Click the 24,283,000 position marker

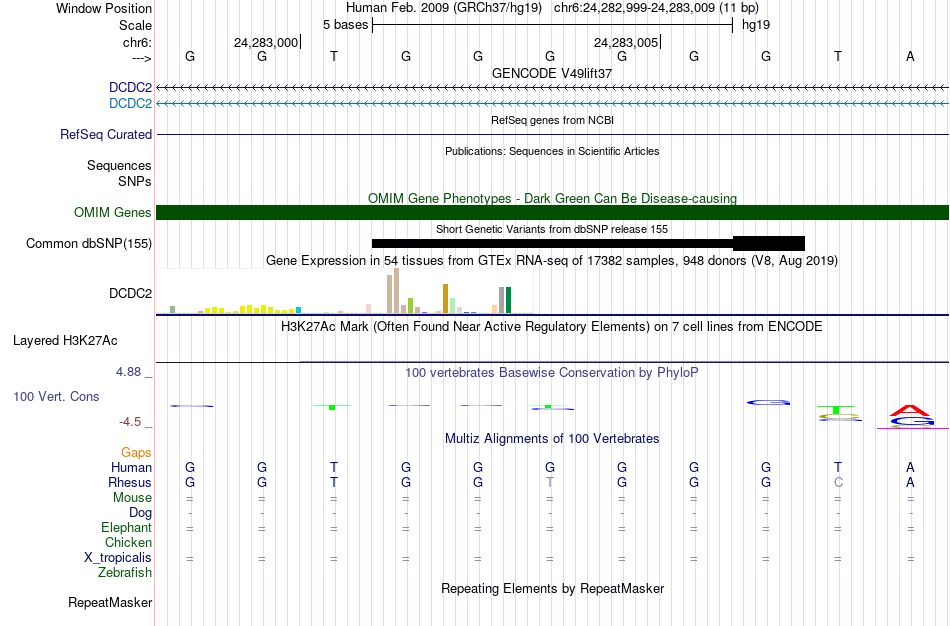[266, 42]
